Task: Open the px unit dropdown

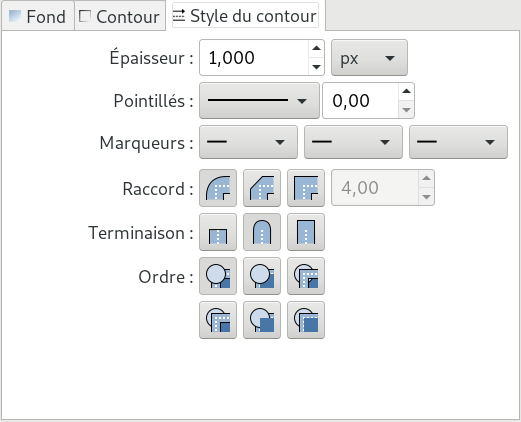Action: pyautogui.click(x=369, y=58)
